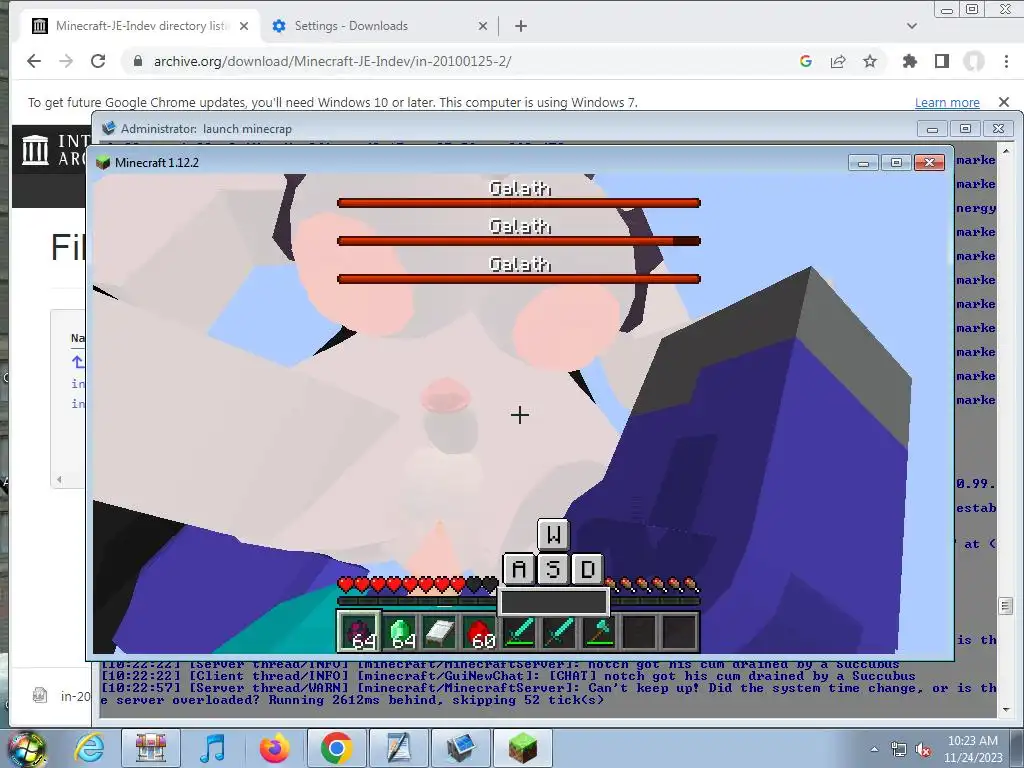Open the Windows Start menu
Screen dimensions: 1024x768
point(26,748)
